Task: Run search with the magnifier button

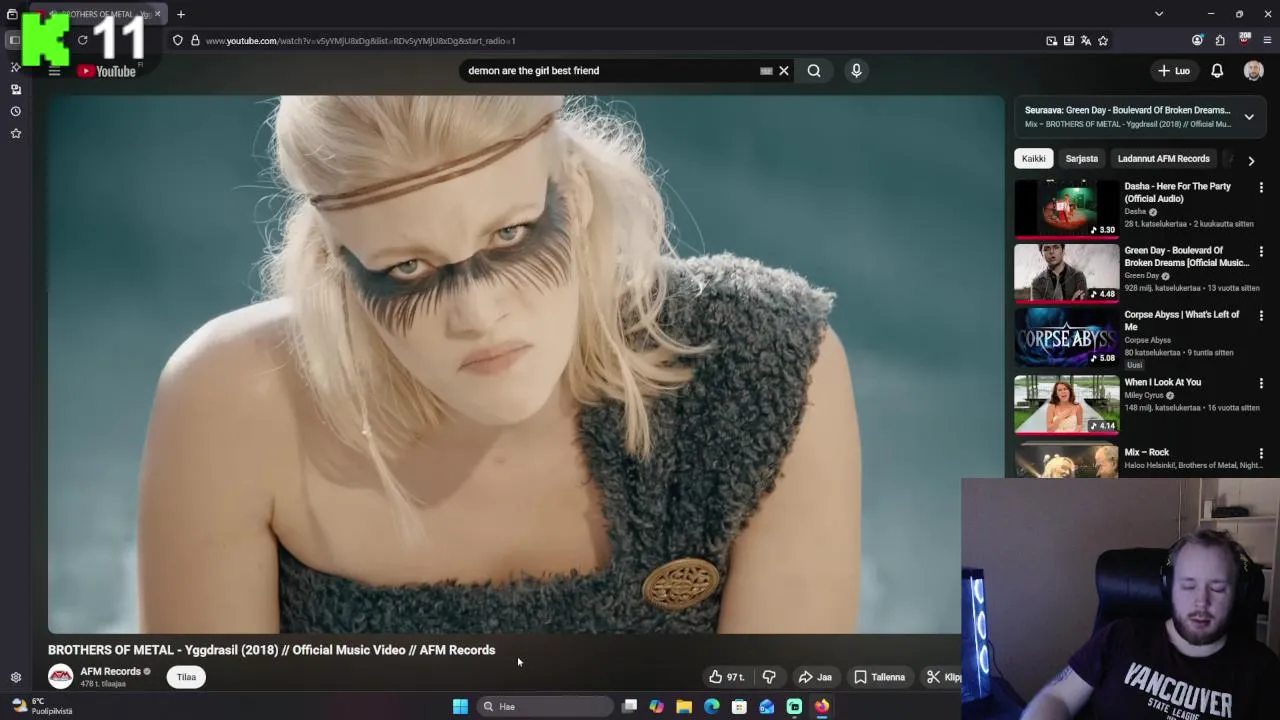Action: click(814, 71)
